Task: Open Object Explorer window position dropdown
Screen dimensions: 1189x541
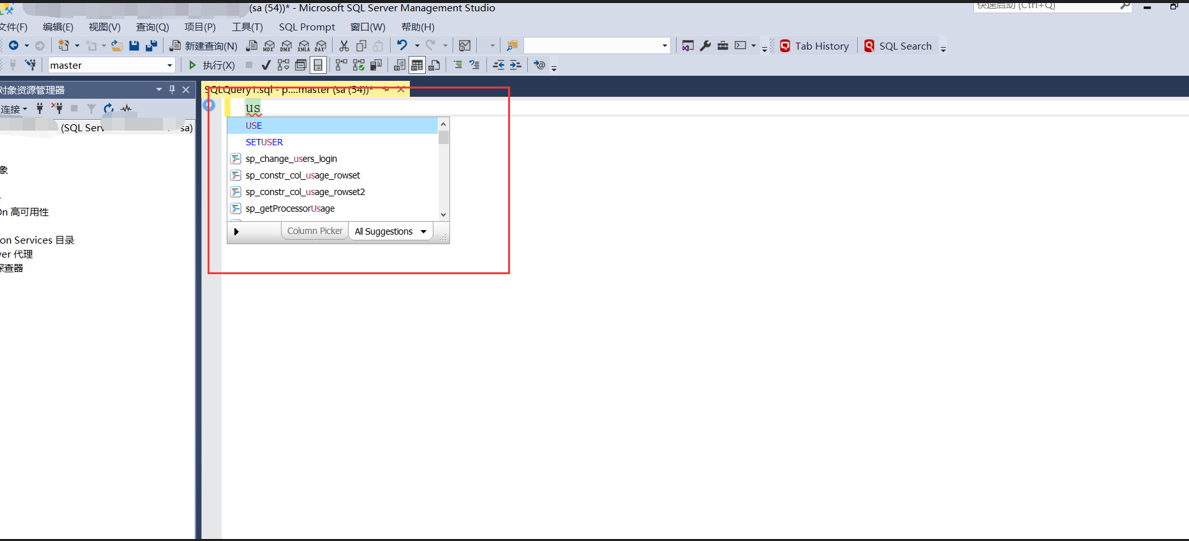Action: tap(158, 90)
